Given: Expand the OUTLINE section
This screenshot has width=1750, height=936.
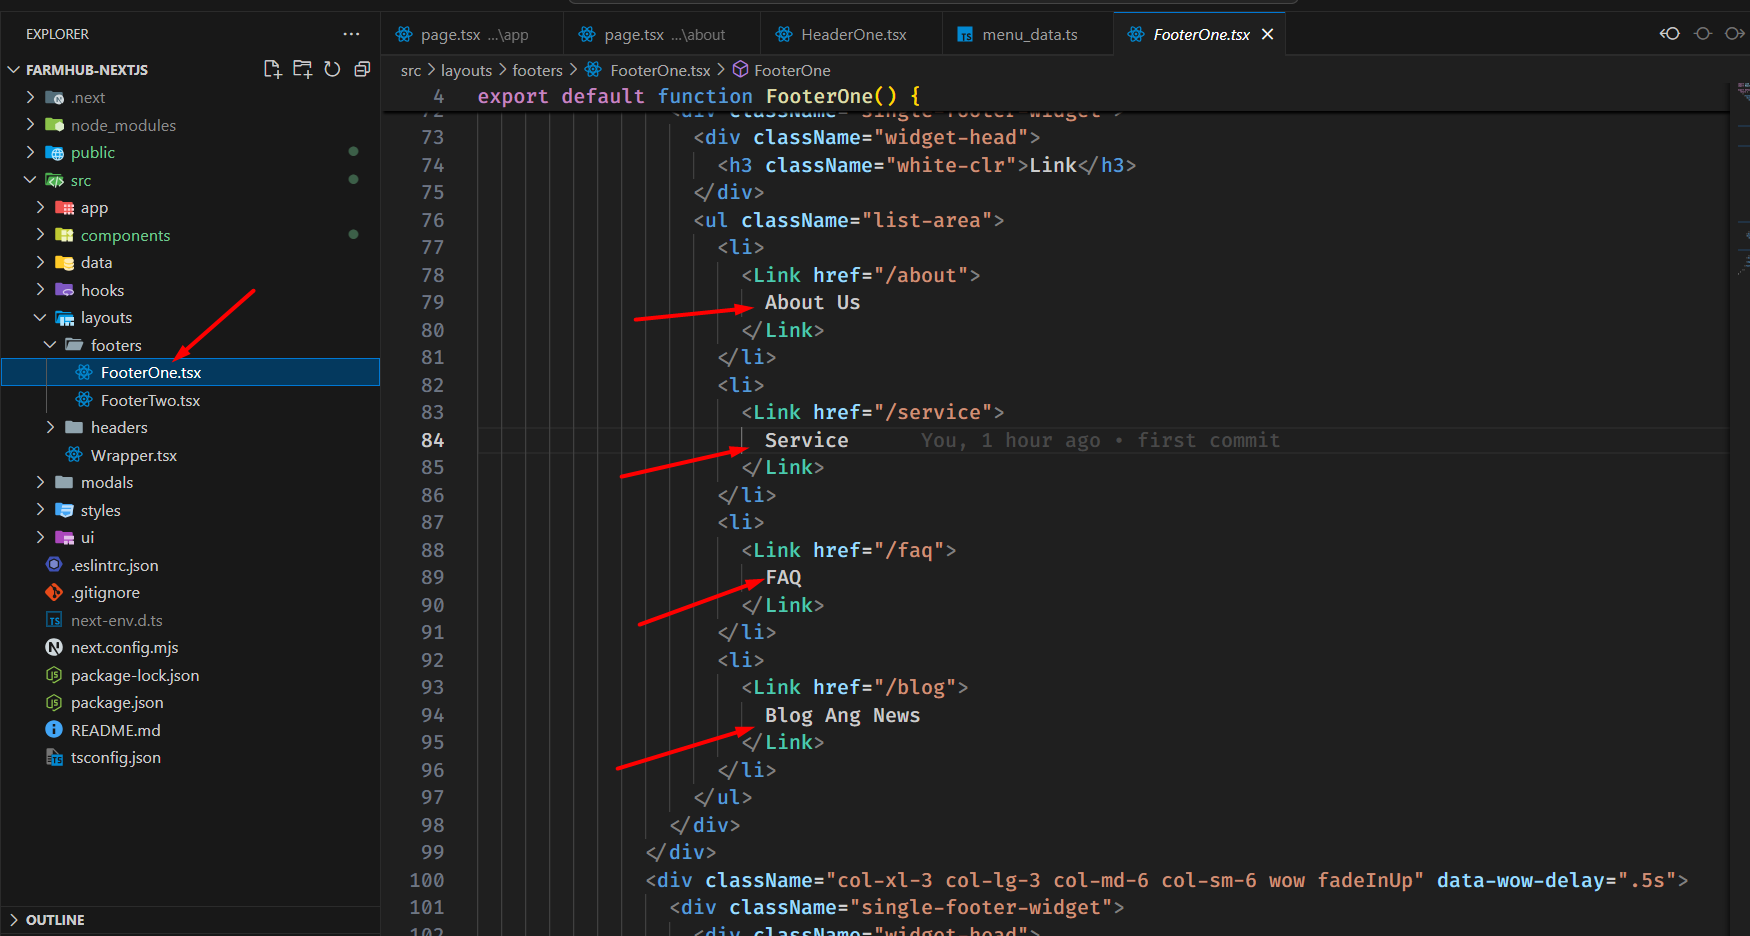Looking at the screenshot, I should (x=55, y=920).
